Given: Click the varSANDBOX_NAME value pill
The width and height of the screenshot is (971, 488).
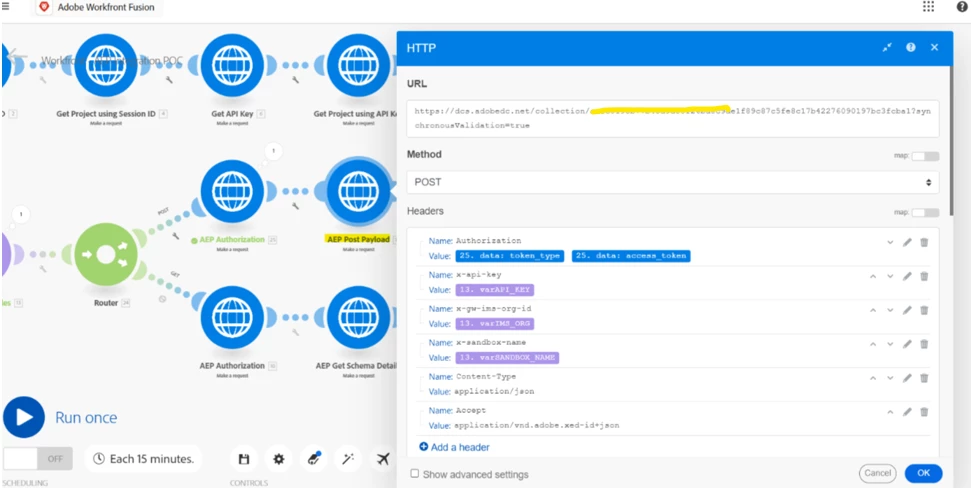Looking at the screenshot, I should pos(507,358).
